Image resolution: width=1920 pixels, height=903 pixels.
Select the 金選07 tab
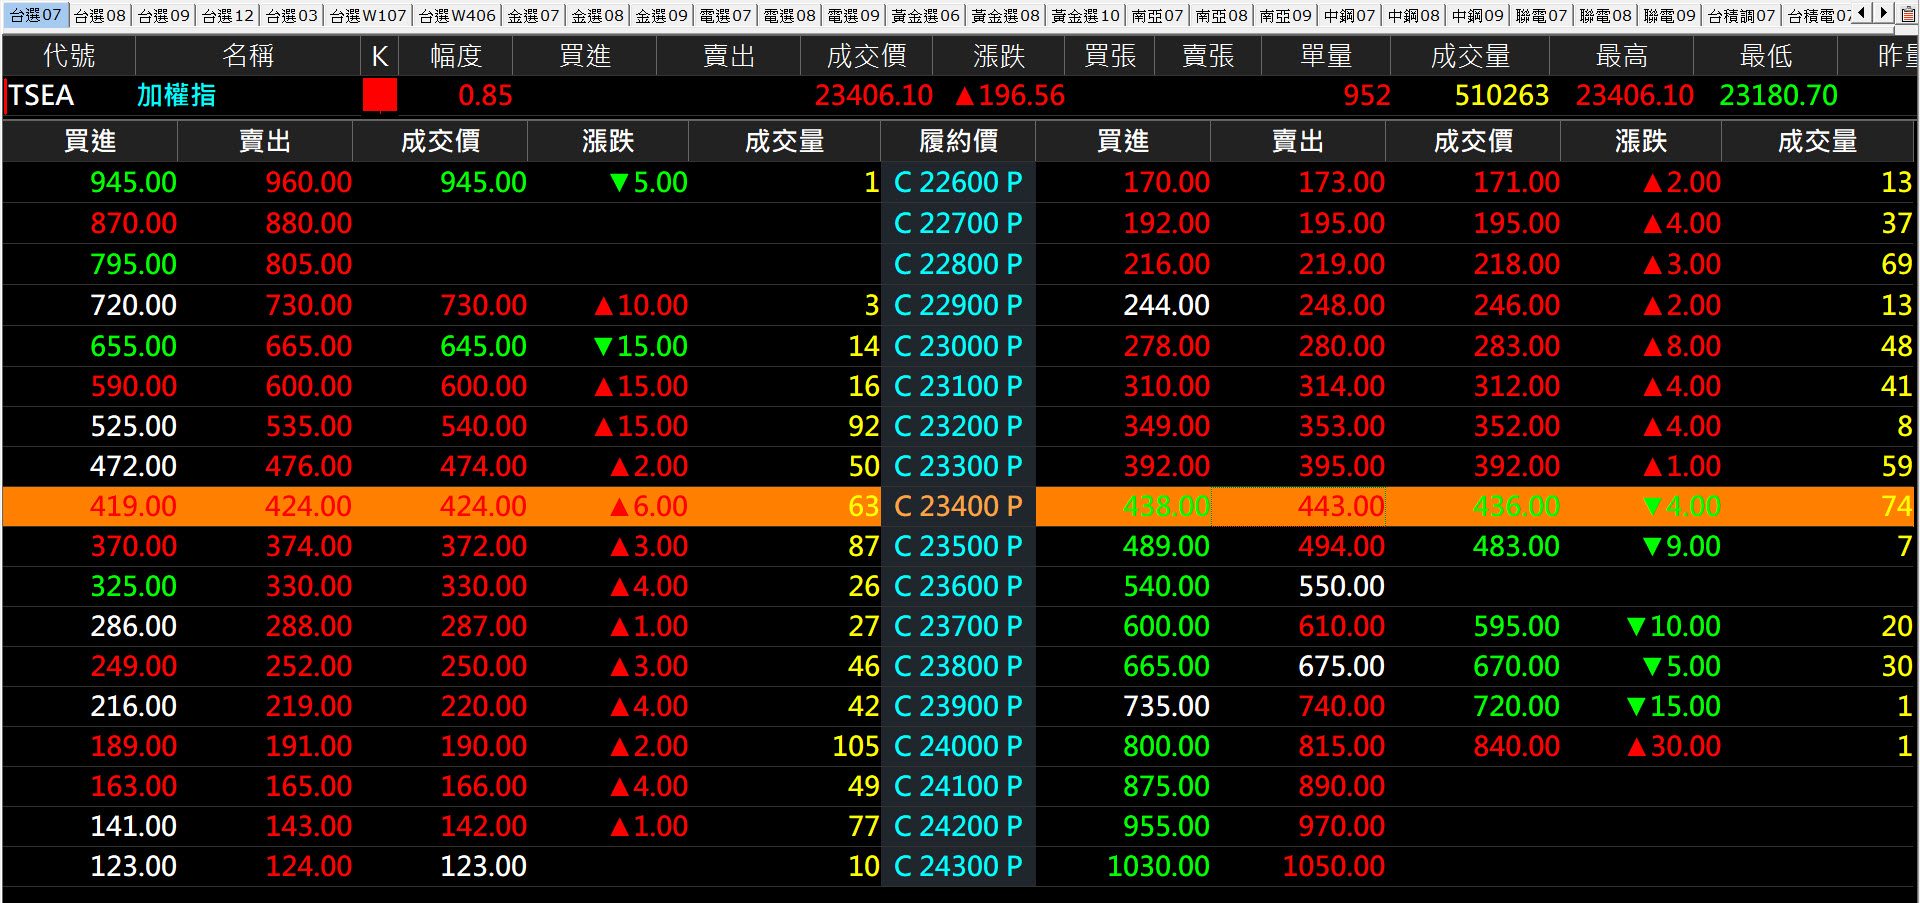(x=533, y=16)
